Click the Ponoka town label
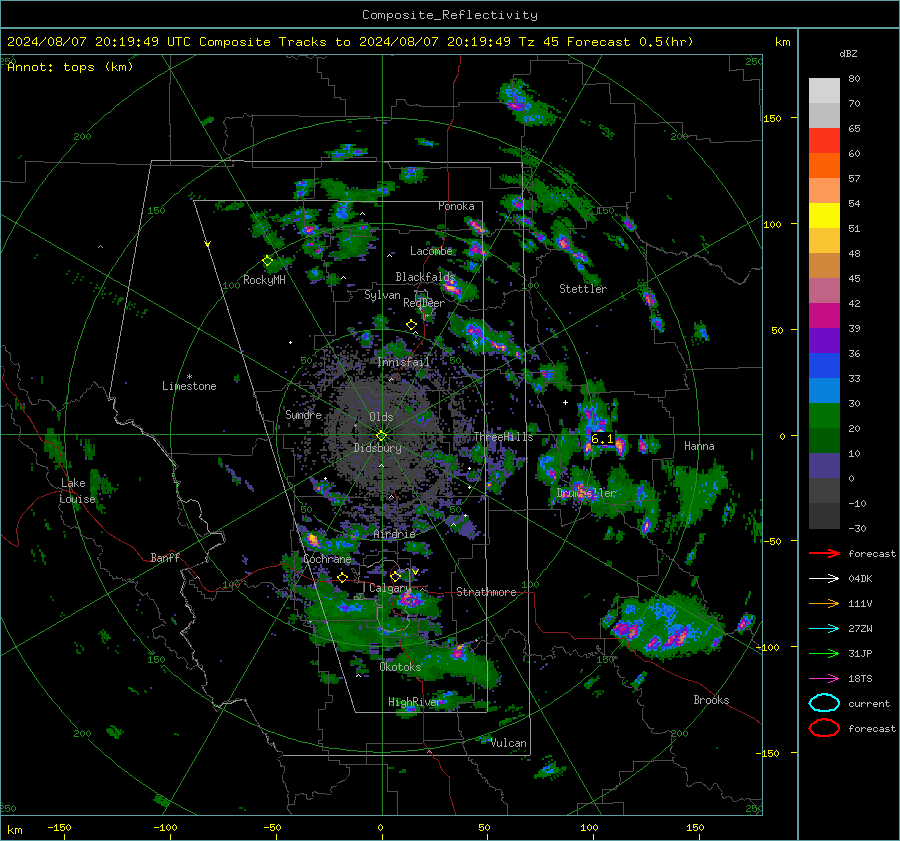This screenshot has height=841, width=900. click(456, 206)
